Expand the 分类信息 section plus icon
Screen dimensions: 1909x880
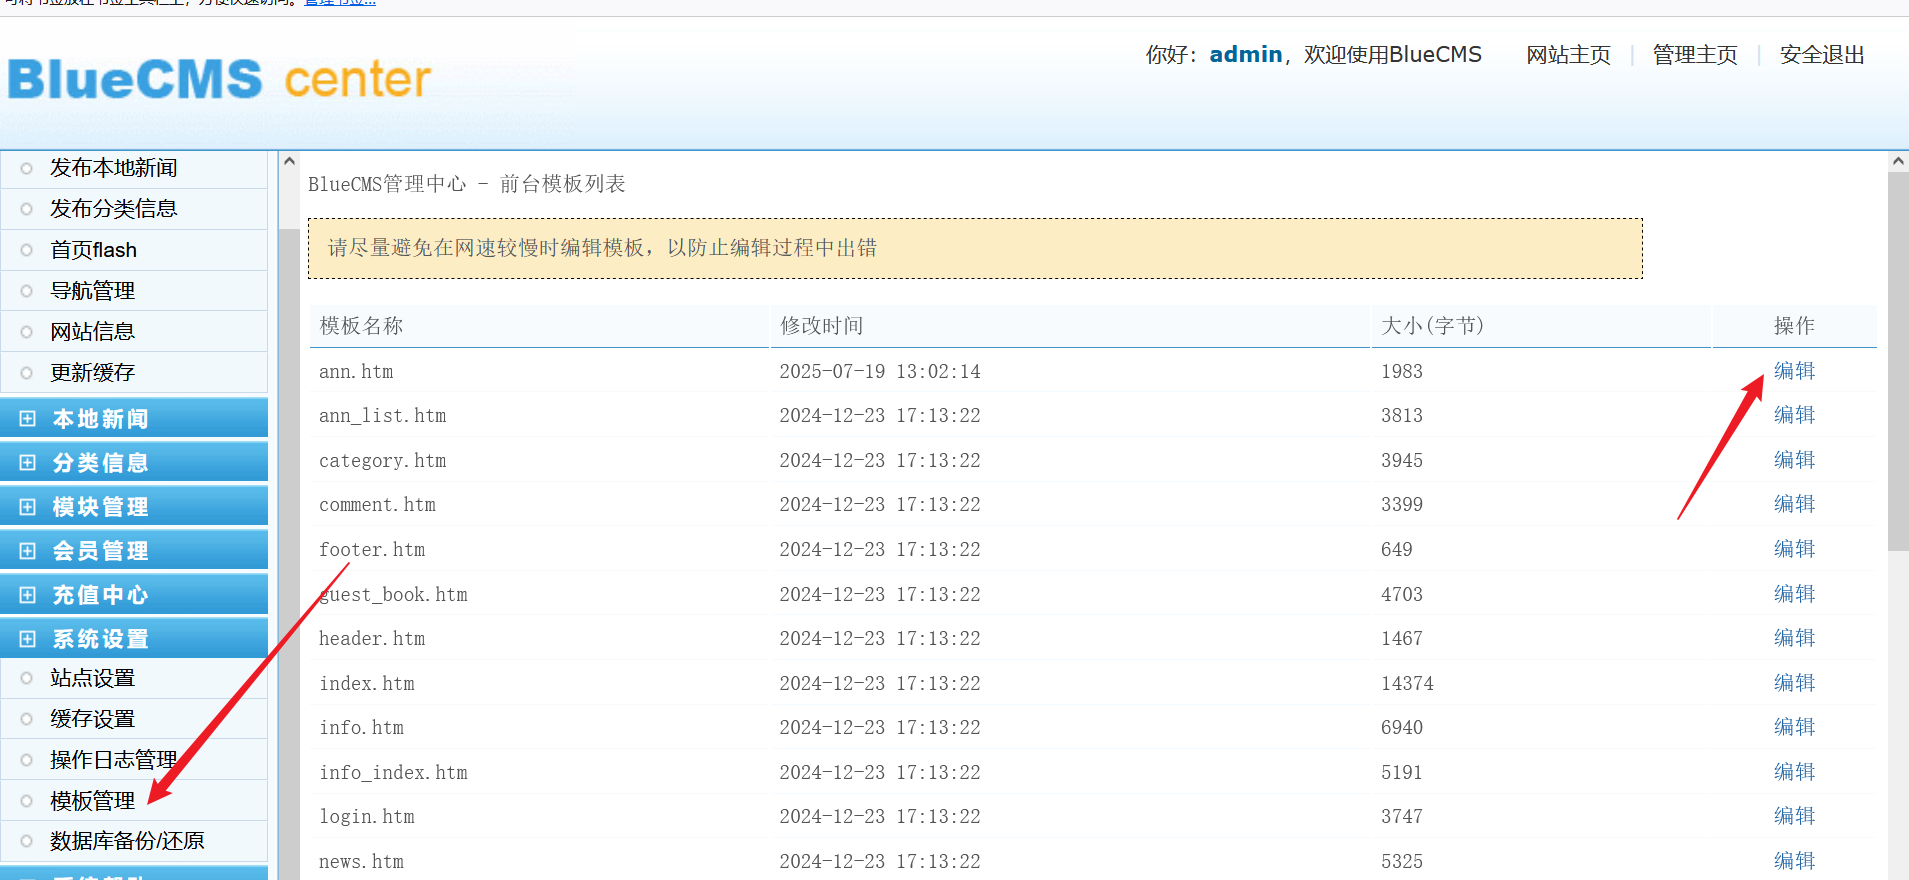pos(27,463)
